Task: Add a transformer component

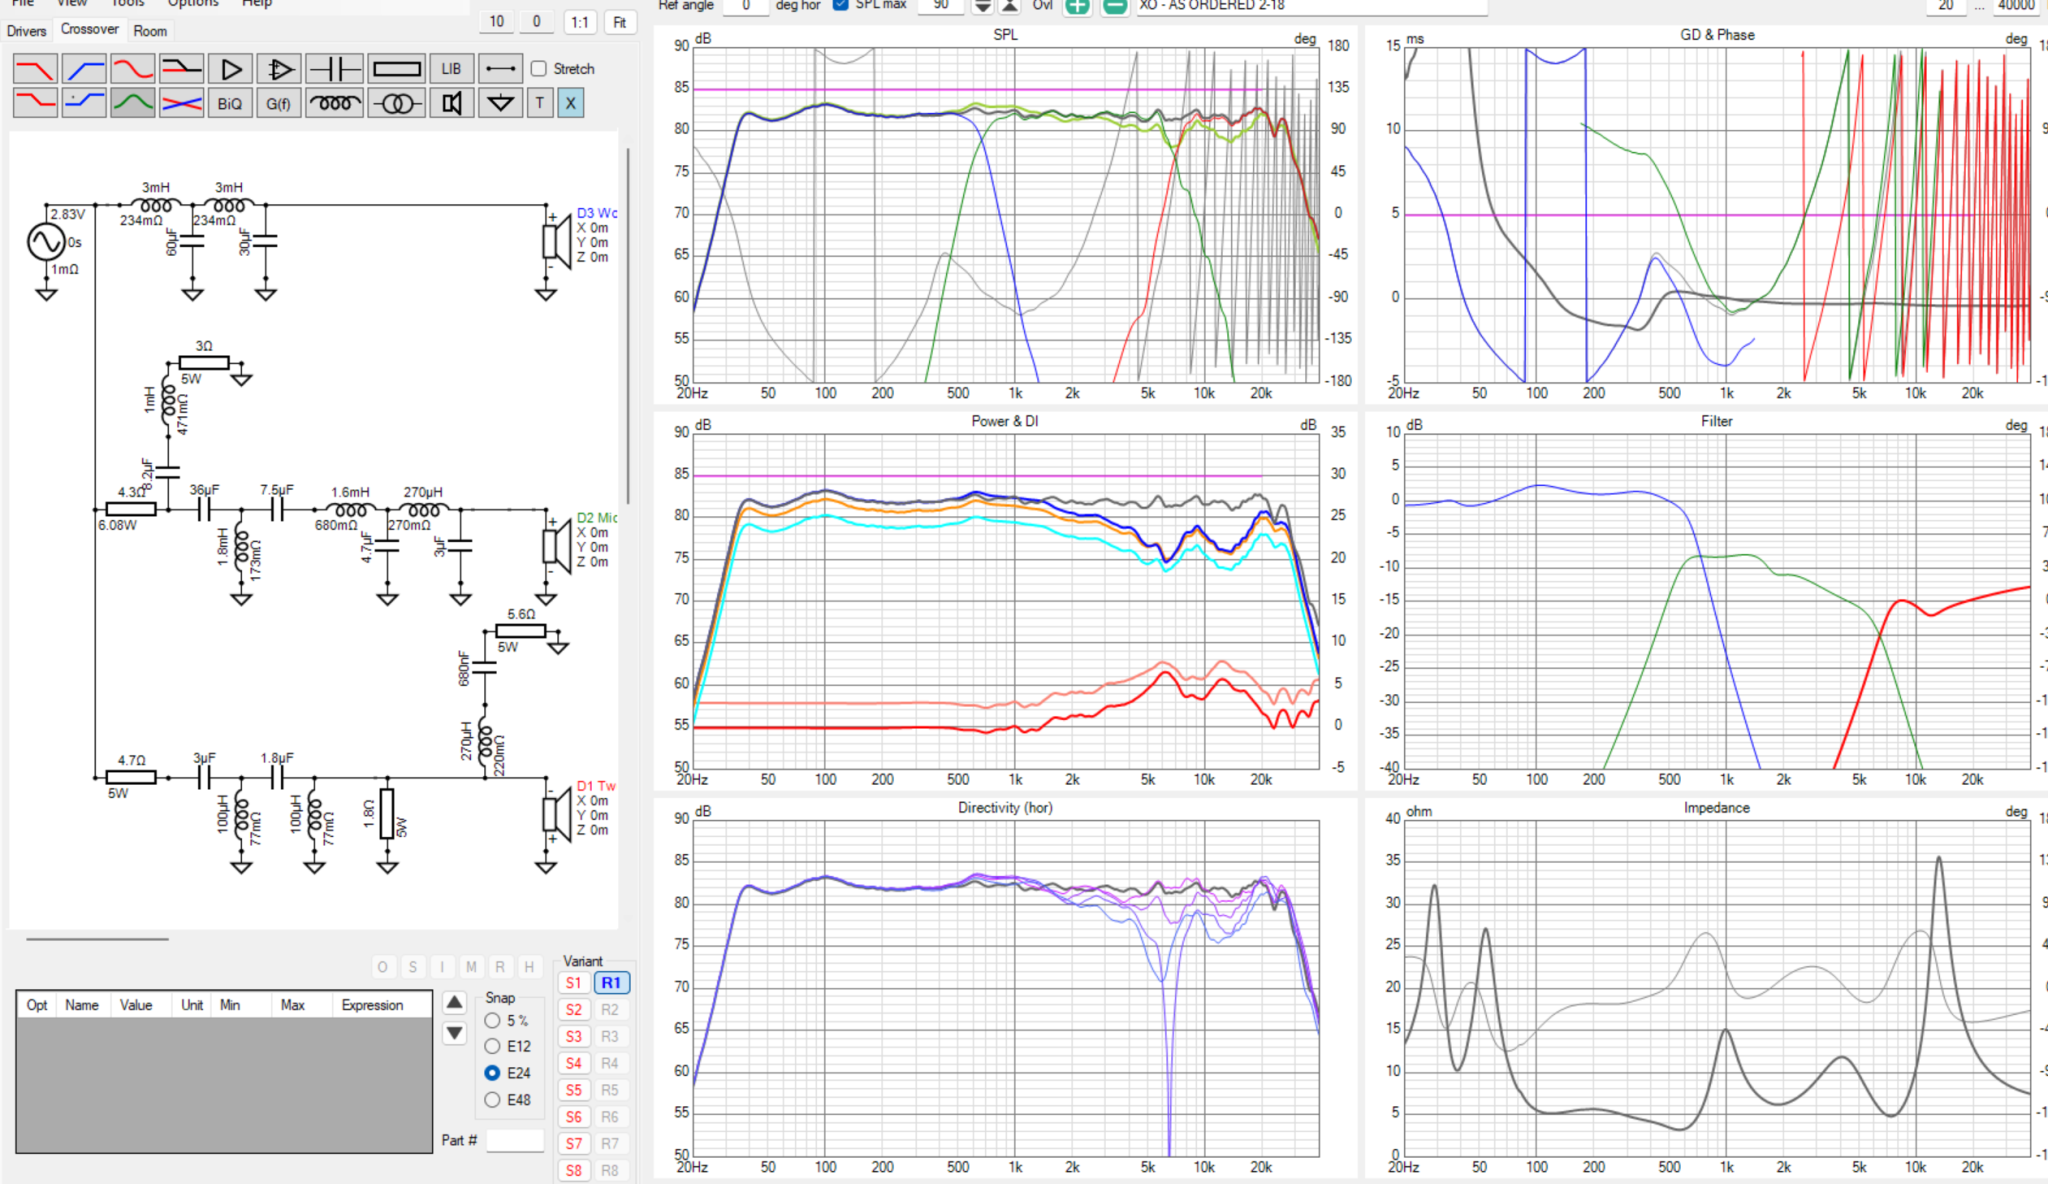Action: (x=396, y=103)
